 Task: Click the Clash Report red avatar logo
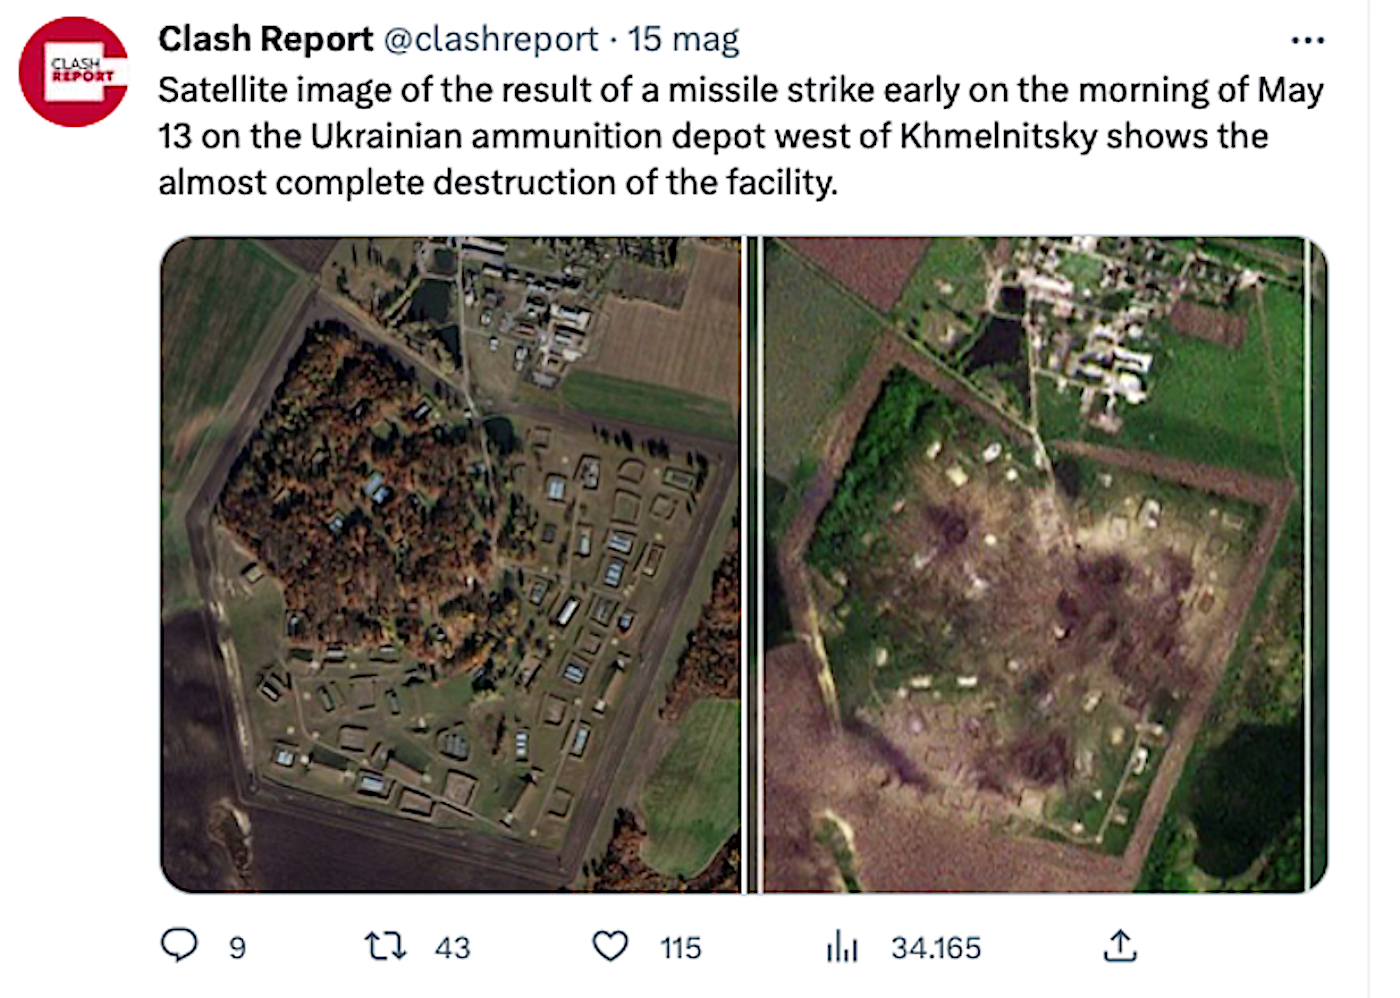tap(74, 72)
